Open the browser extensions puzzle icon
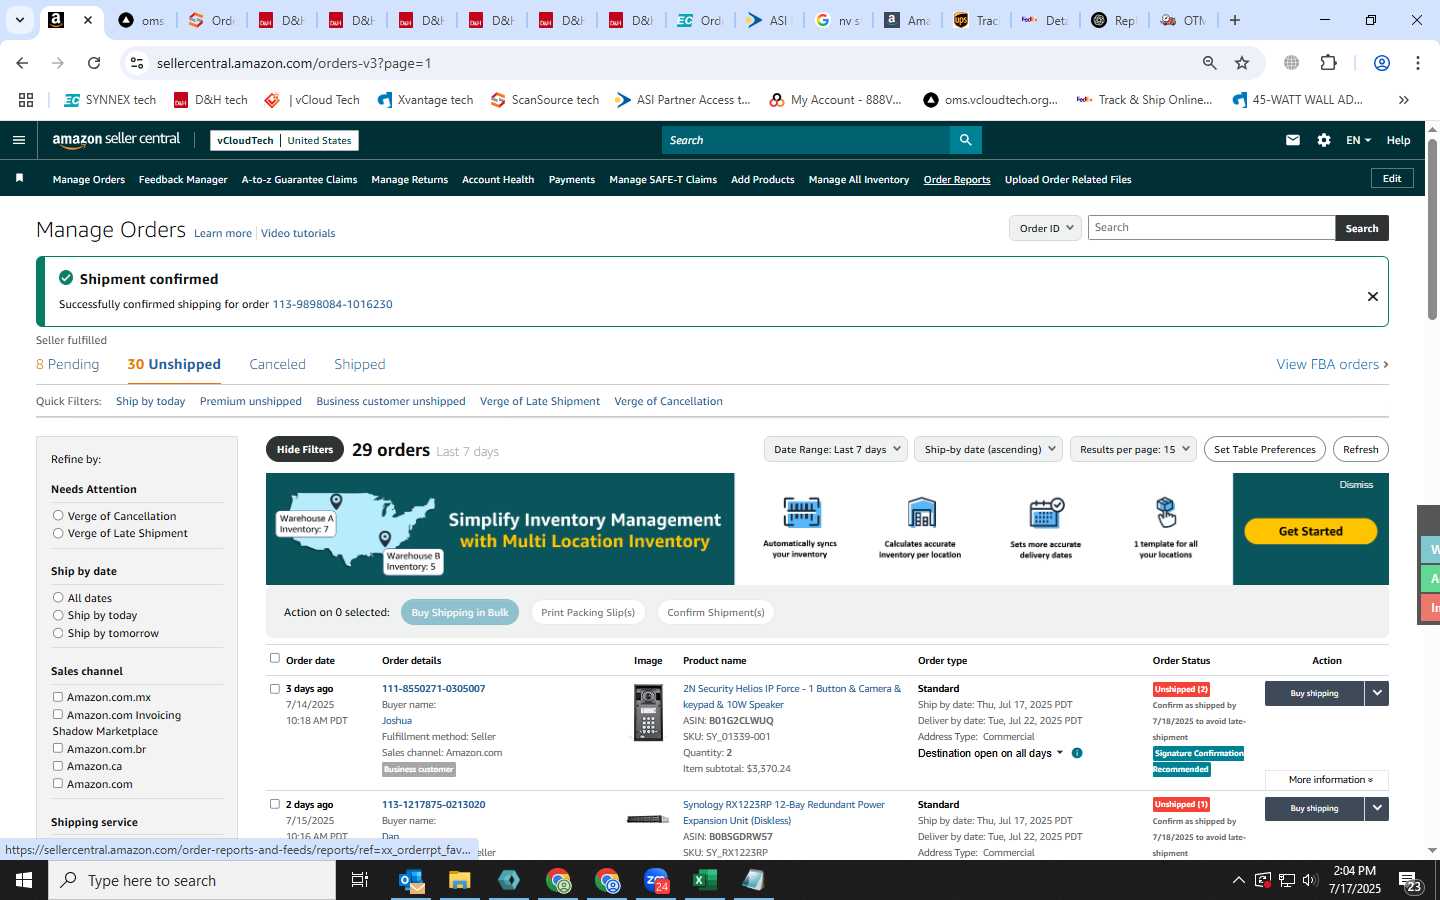This screenshot has width=1440, height=900. pos(1329,63)
